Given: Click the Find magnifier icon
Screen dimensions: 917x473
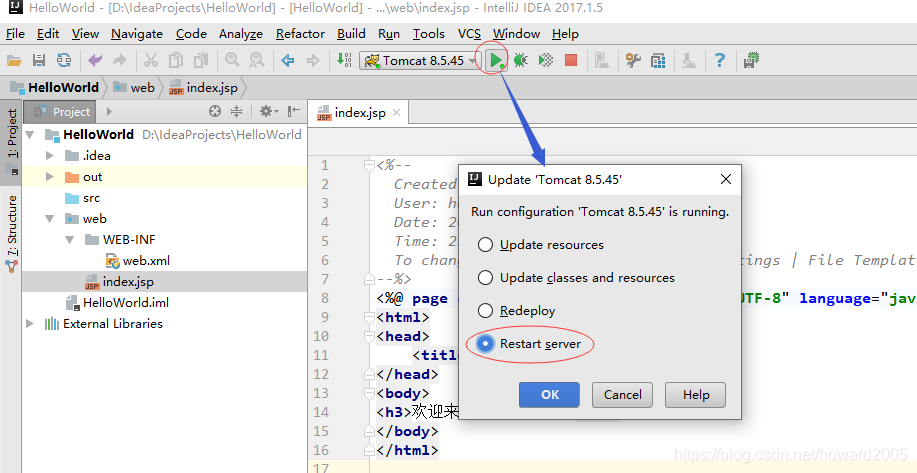Looking at the screenshot, I should click(232, 60).
